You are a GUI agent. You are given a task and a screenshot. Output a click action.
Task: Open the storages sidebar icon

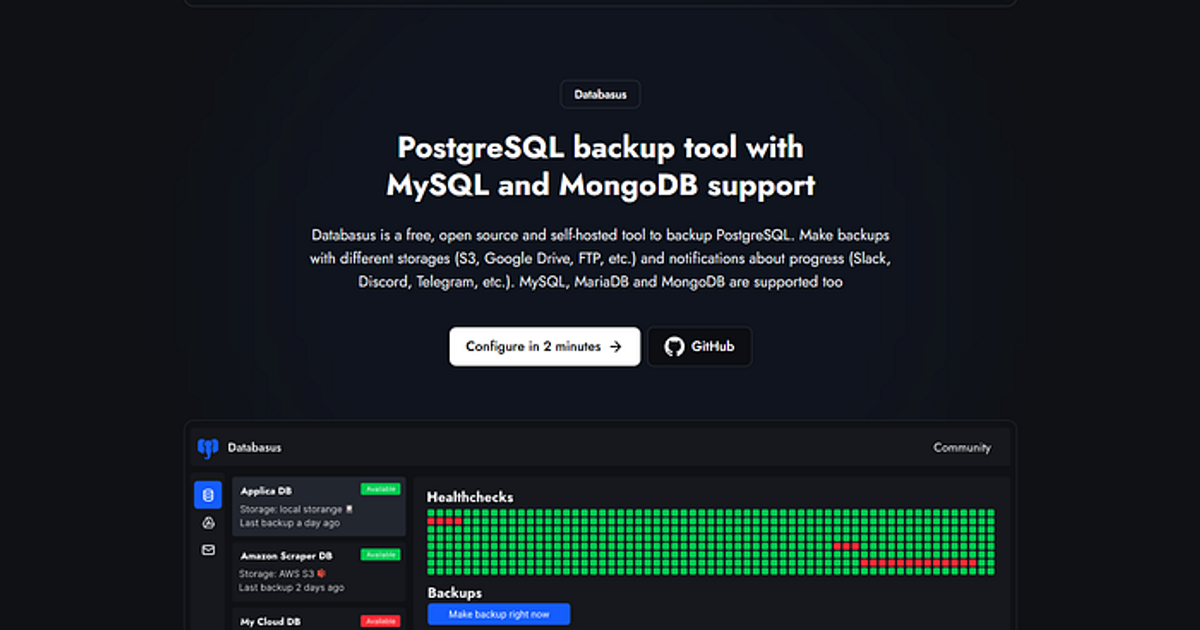[x=208, y=523]
